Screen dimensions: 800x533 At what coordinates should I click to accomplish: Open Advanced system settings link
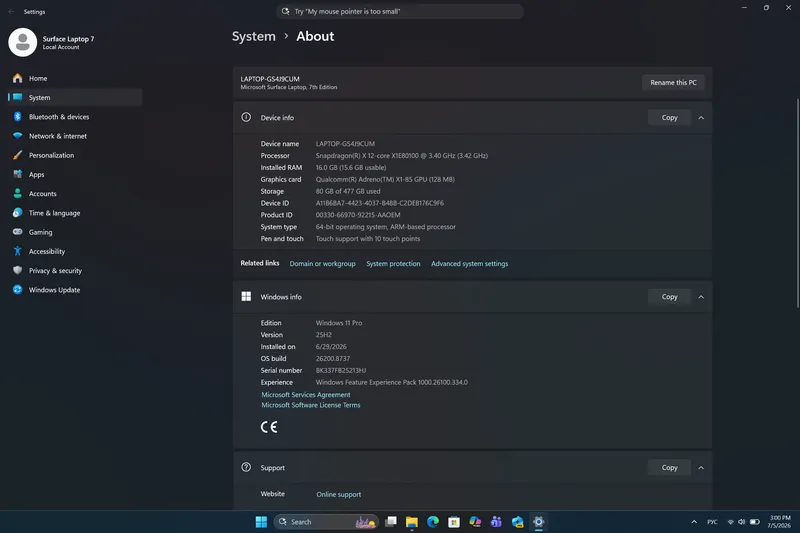tap(469, 264)
